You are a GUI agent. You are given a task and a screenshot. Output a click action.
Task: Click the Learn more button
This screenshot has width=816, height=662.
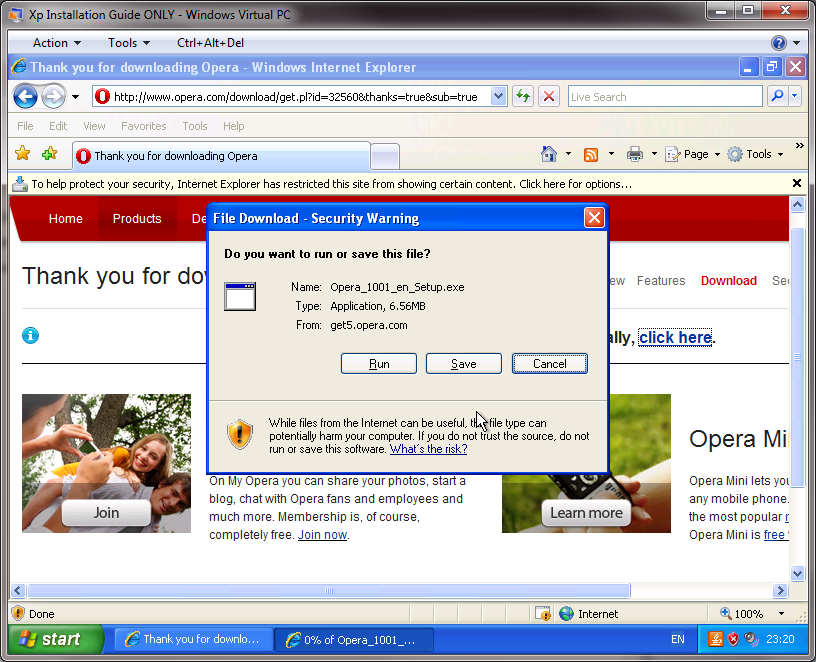coord(586,513)
